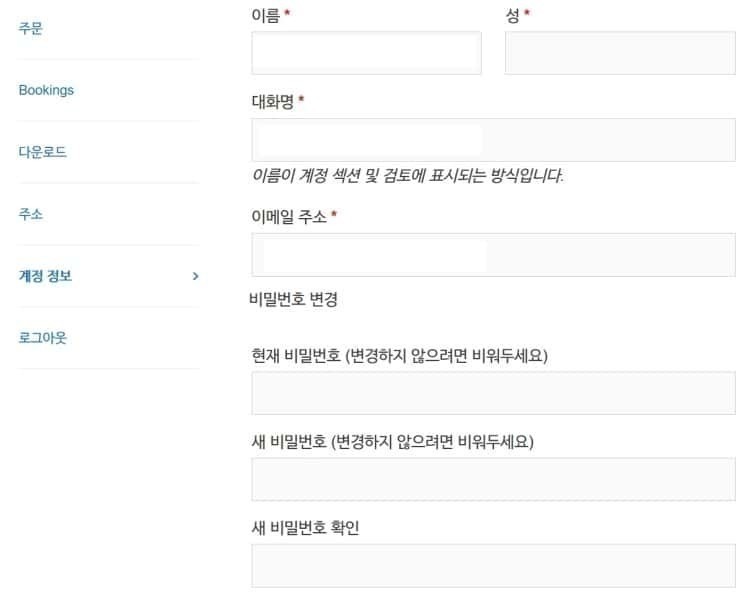Viewport: 750px width, 602px height.
Task: Click the italic 대화명 helper description text
Action: click(x=407, y=176)
